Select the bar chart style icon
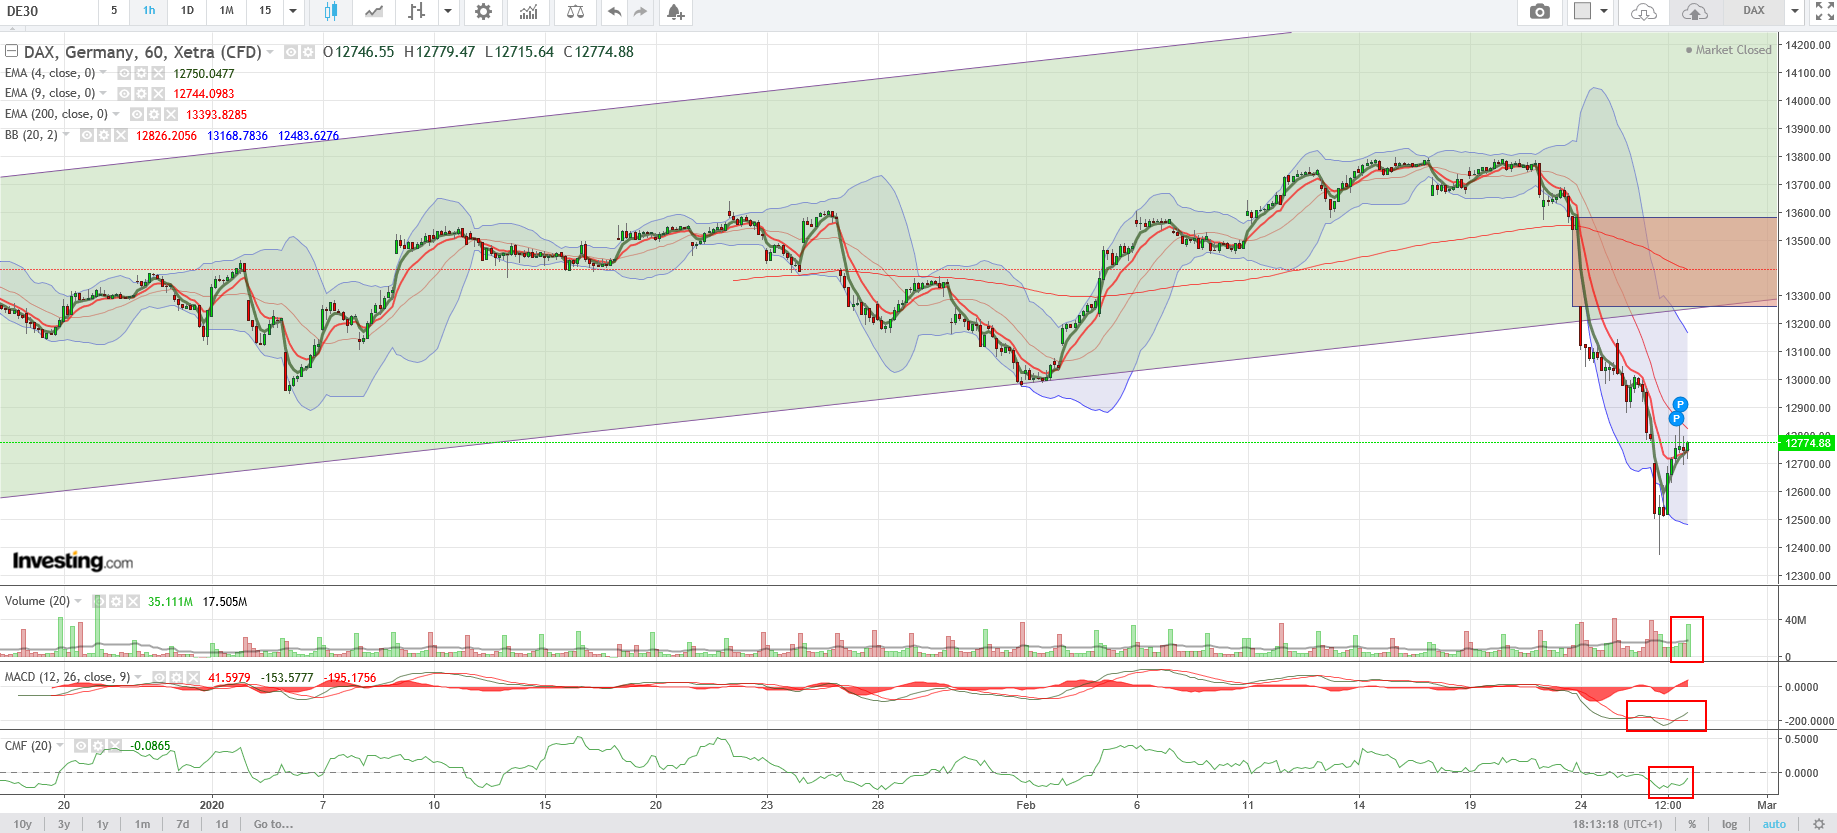The width and height of the screenshot is (1837, 833). click(x=417, y=12)
